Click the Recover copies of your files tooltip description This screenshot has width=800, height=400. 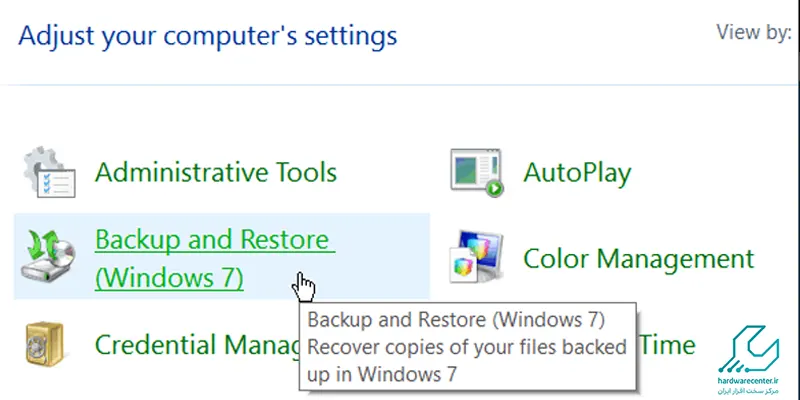[x=466, y=360]
